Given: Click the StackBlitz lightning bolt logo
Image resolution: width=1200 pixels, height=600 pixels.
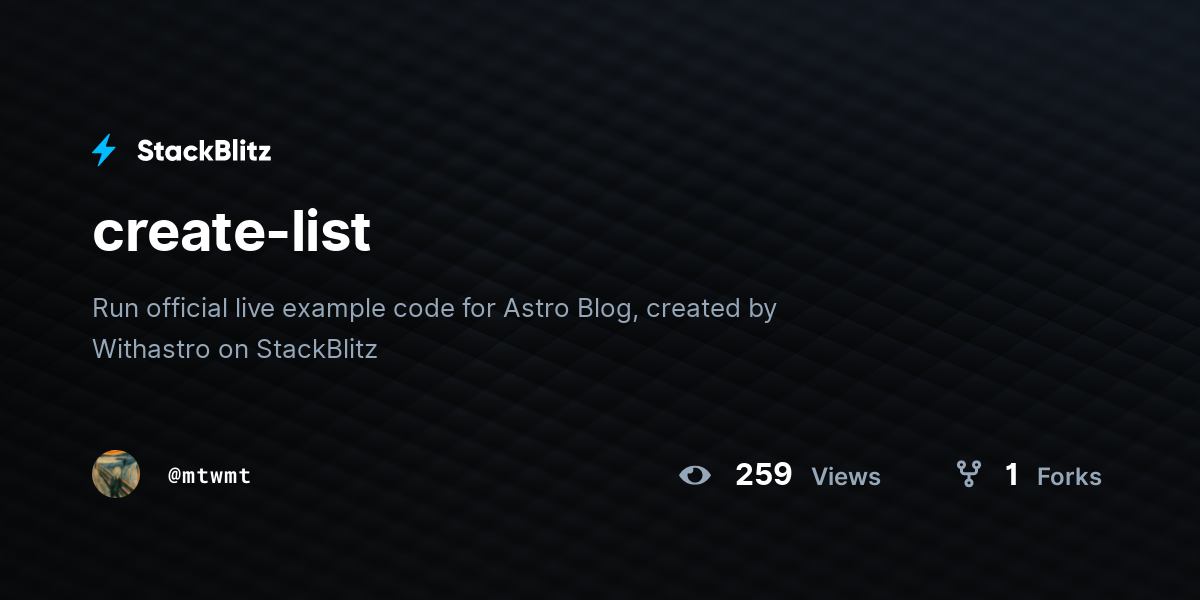Looking at the screenshot, I should [104, 150].
